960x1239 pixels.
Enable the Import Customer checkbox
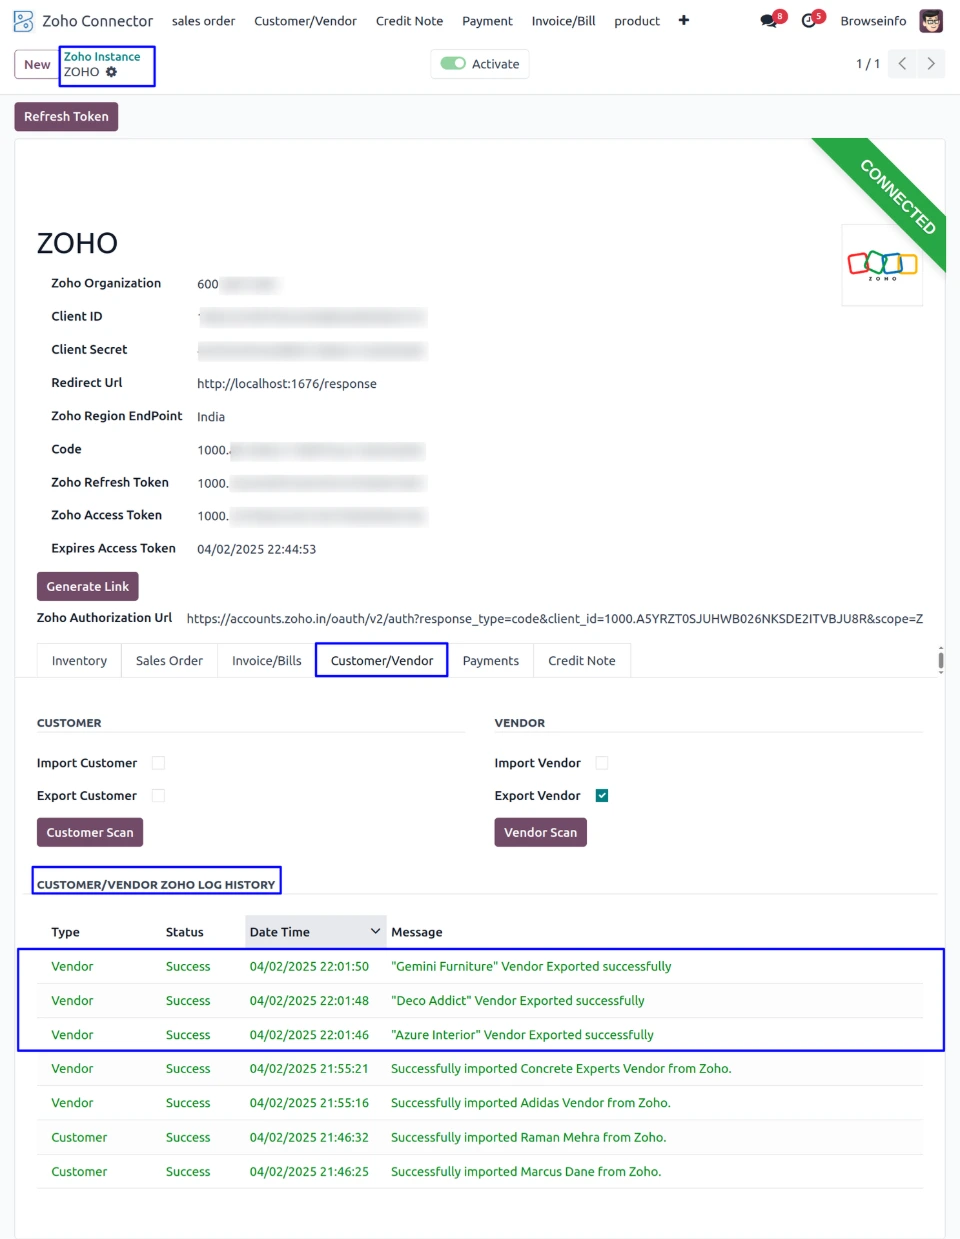tap(158, 763)
